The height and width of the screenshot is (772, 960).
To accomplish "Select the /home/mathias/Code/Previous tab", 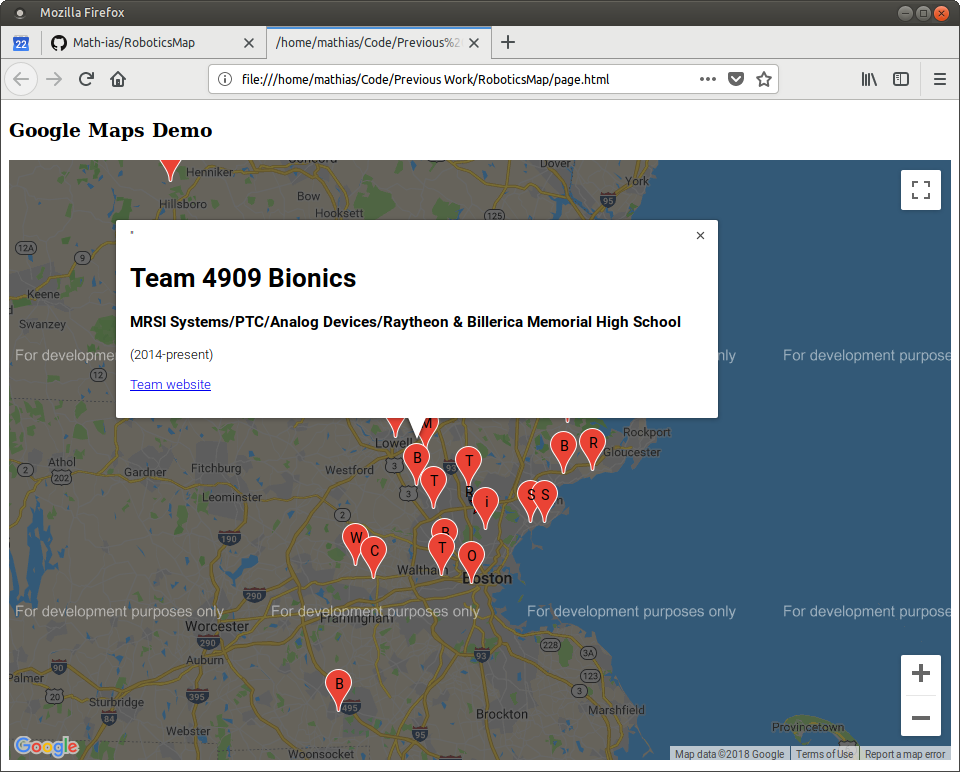I will (379, 43).
